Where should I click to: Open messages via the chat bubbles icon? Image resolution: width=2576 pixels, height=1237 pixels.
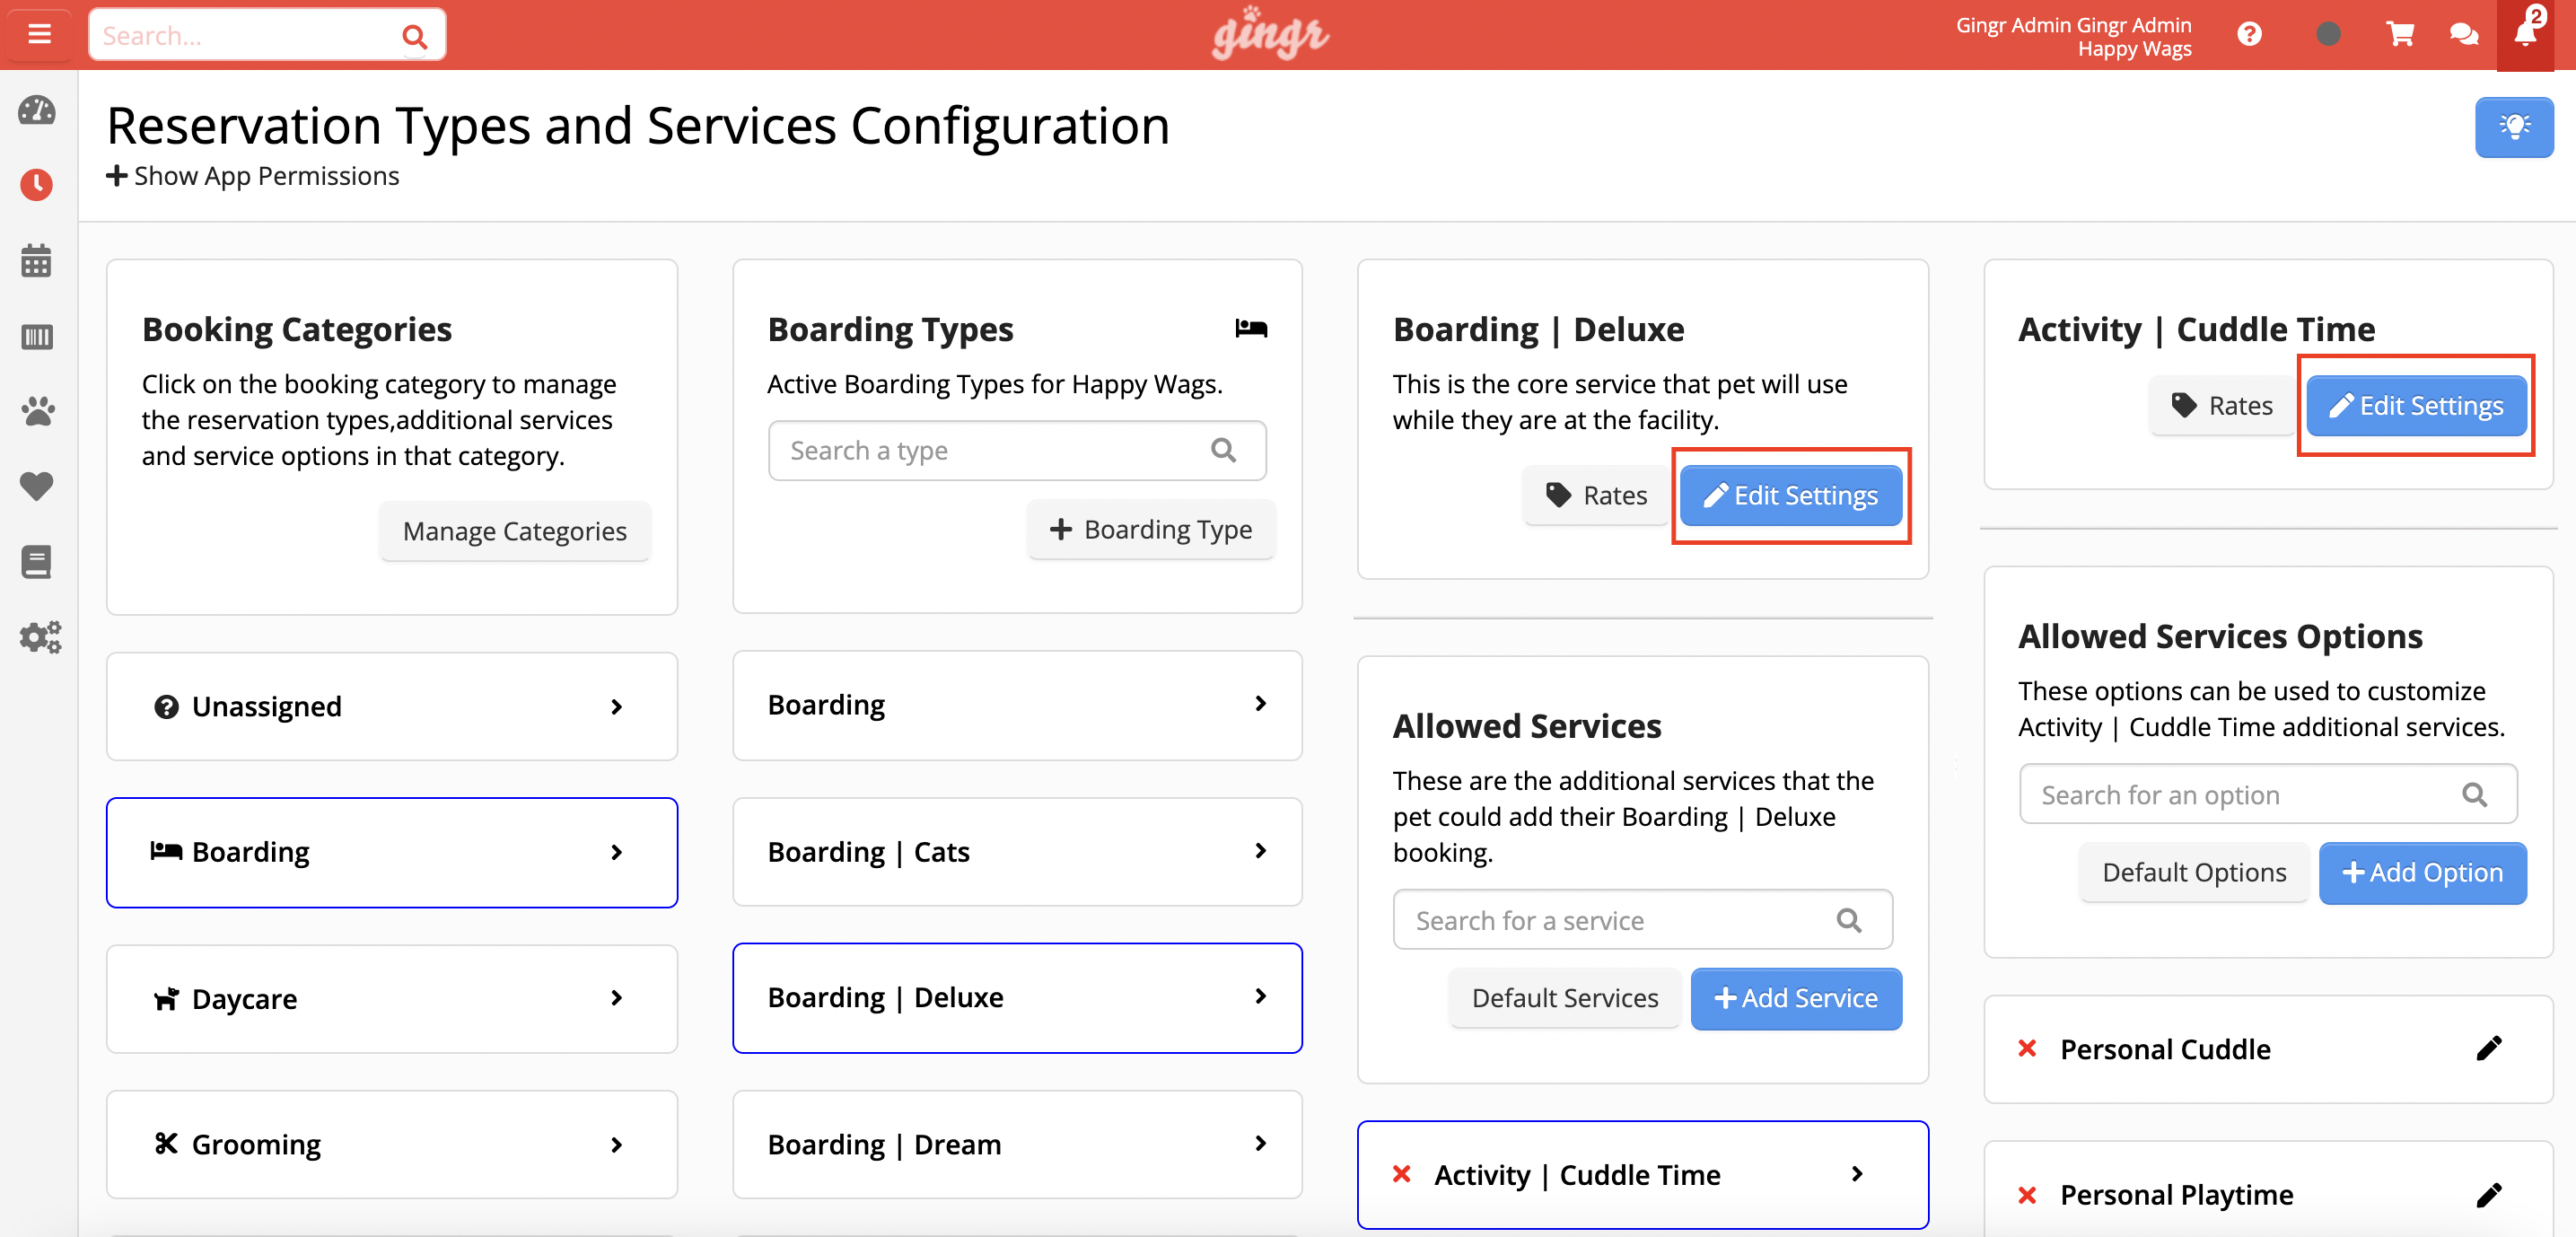[x=2464, y=33]
